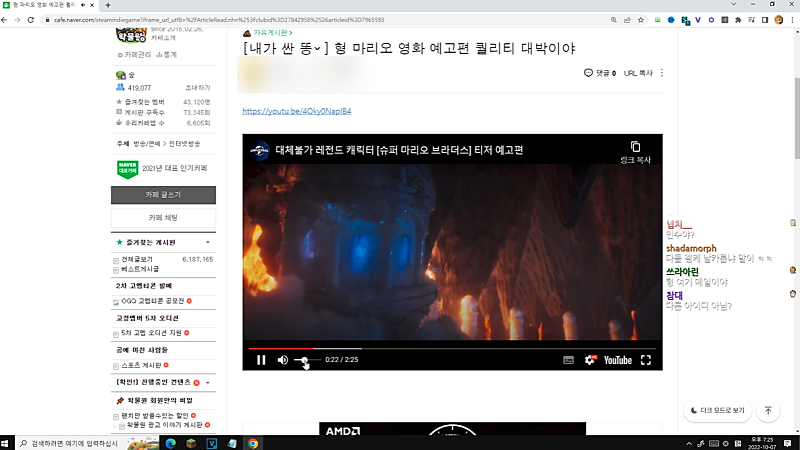Expand the 진행중인 컨텐츠 section arrow

[x=207, y=383]
